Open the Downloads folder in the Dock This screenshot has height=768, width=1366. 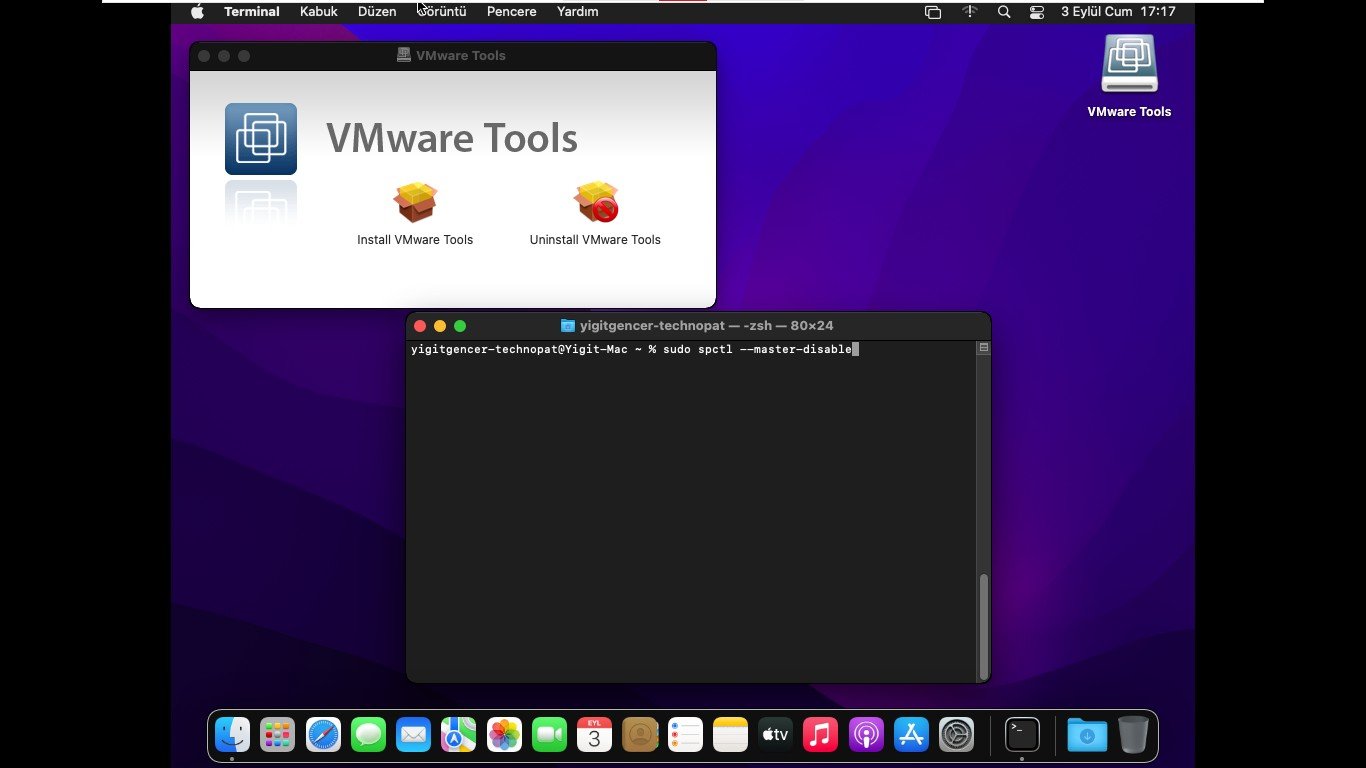coord(1087,735)
